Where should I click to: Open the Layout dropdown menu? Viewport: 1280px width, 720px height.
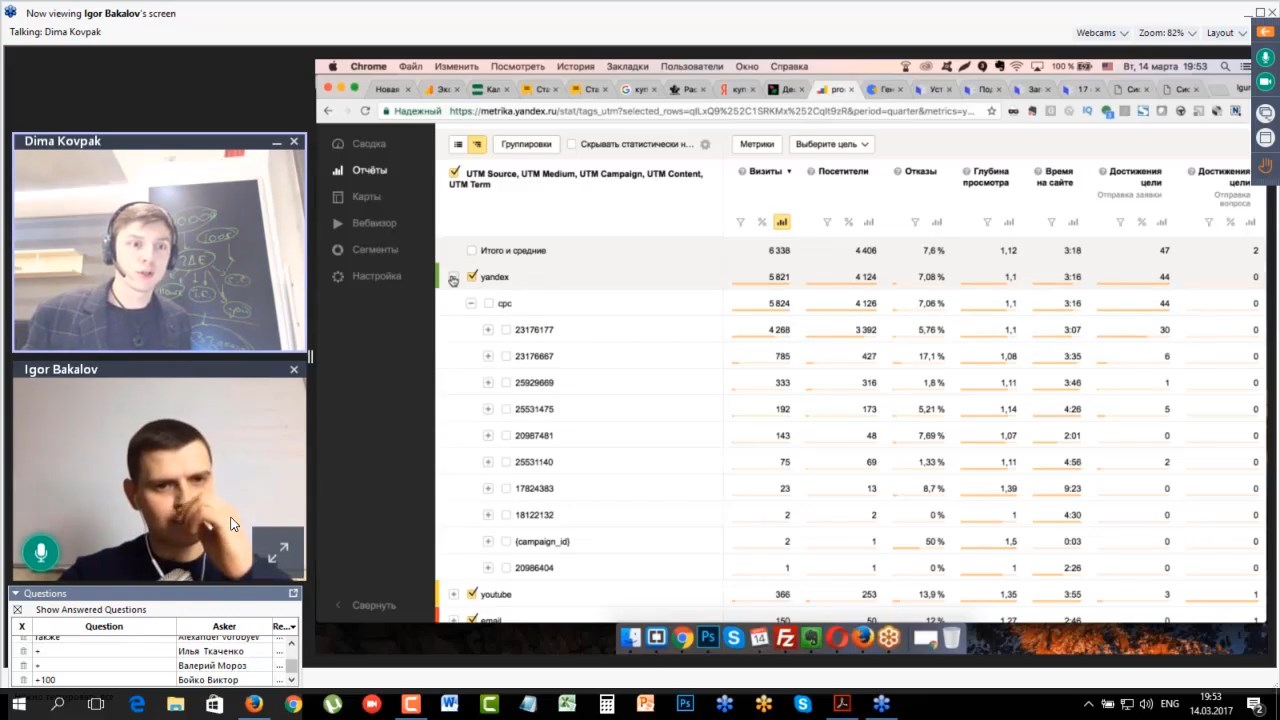1225,33
